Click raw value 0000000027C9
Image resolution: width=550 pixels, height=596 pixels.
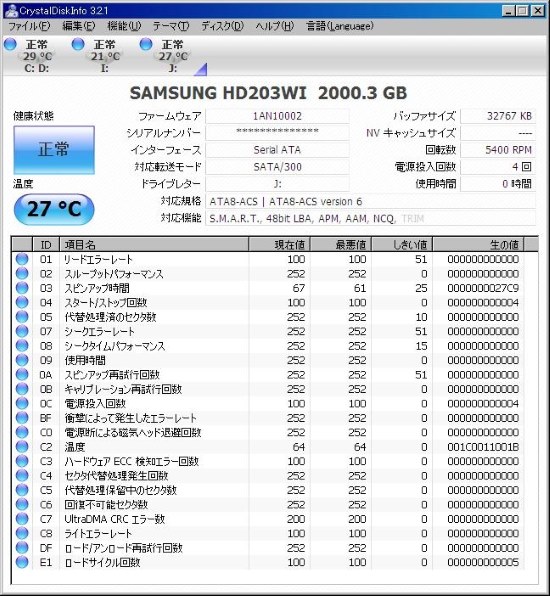click(483, 288)
